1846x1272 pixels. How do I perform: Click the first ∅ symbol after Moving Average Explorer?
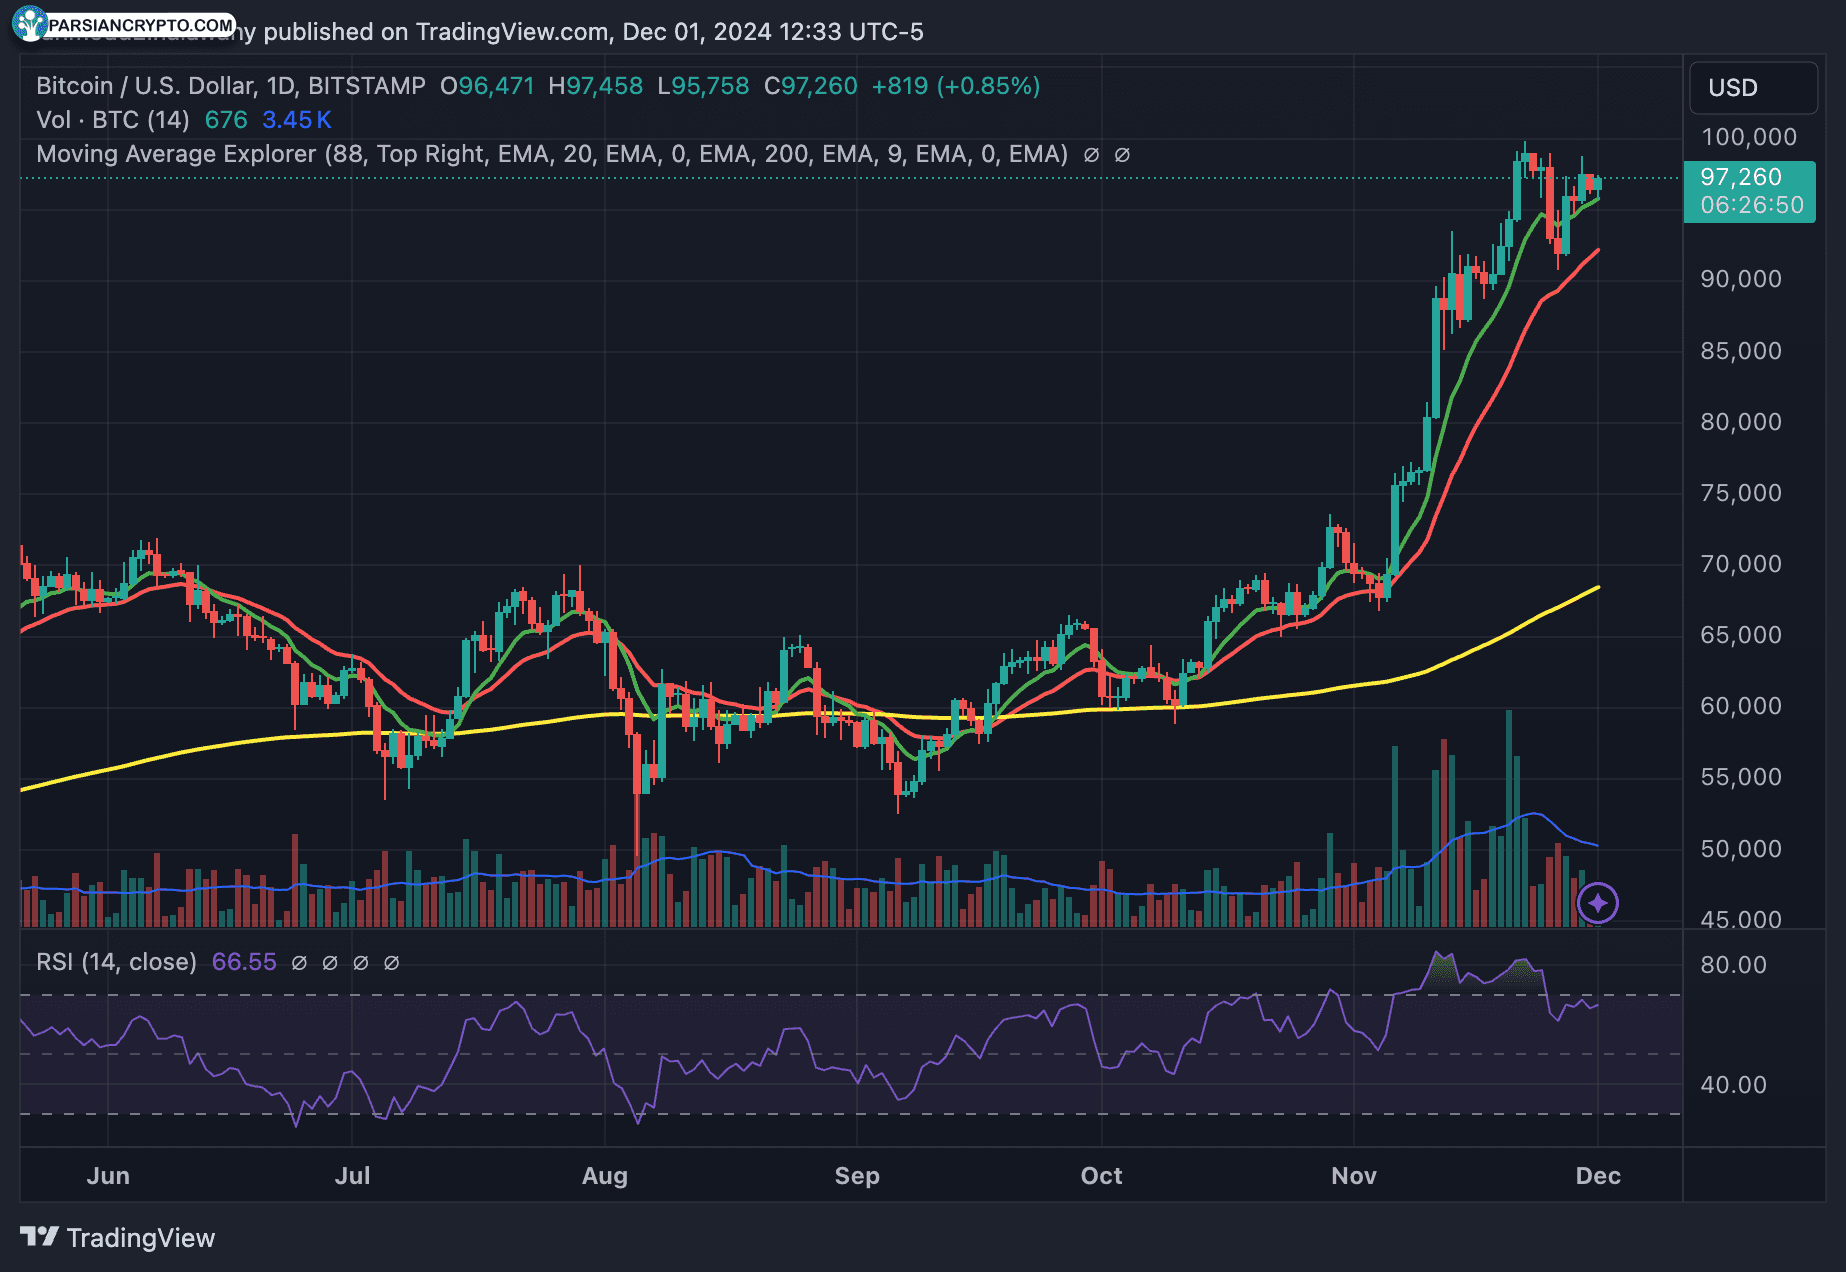click(x=1092, y=155)
